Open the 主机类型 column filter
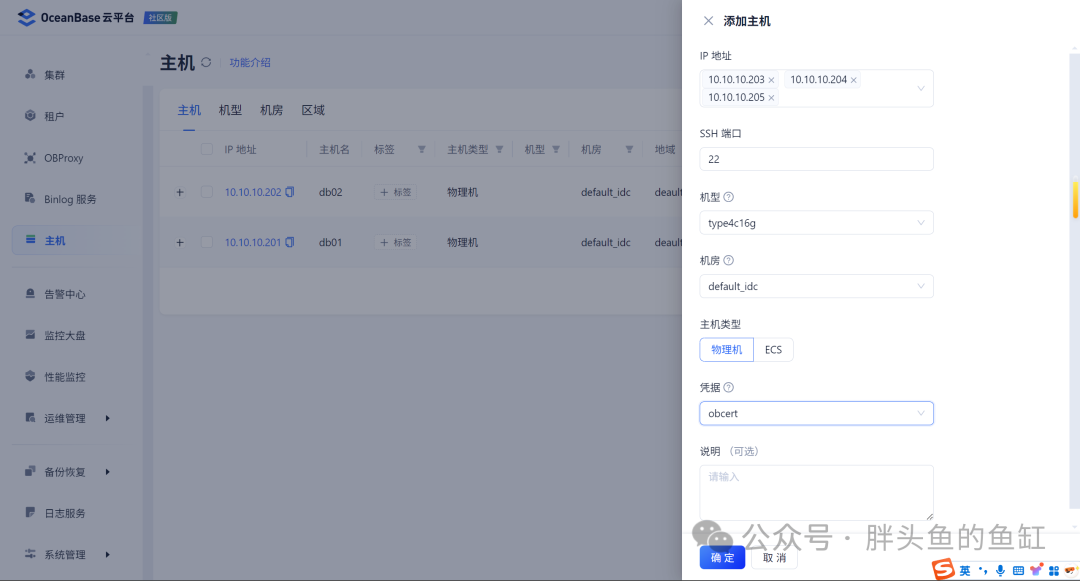Screen dimensions: 1080x581 [x=499, y=149]
